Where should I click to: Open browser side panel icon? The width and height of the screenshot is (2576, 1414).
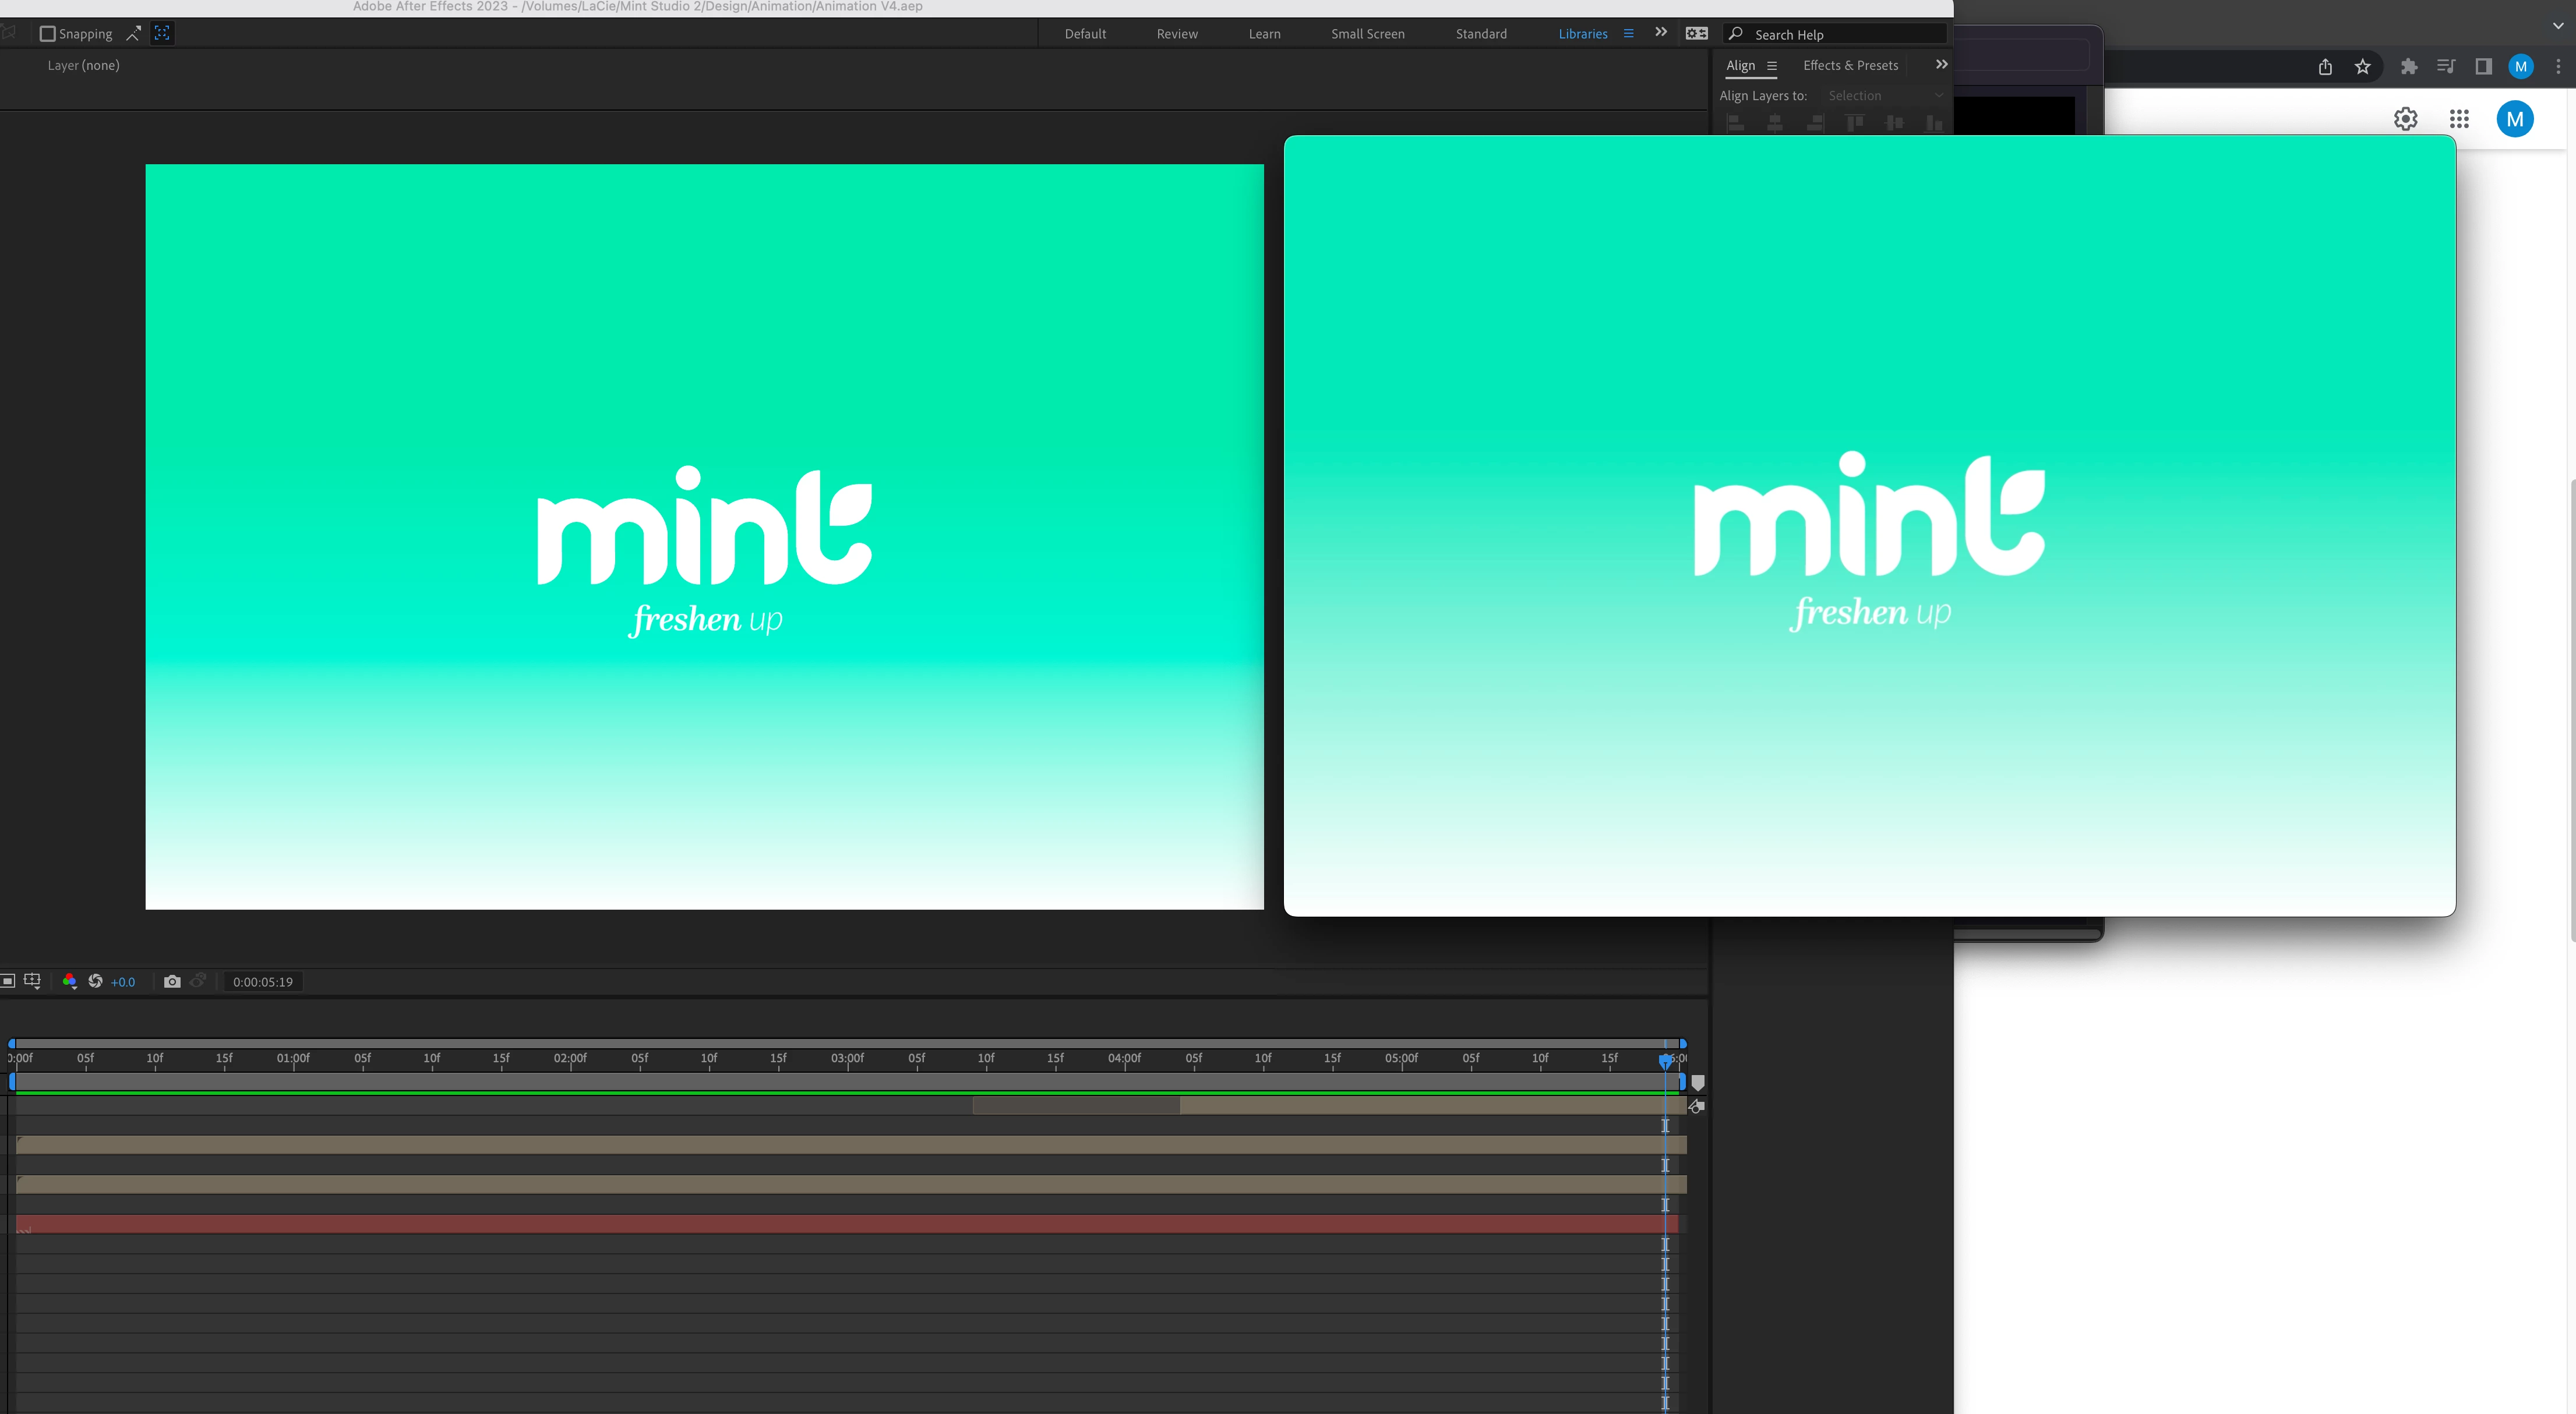[2483, 67]
